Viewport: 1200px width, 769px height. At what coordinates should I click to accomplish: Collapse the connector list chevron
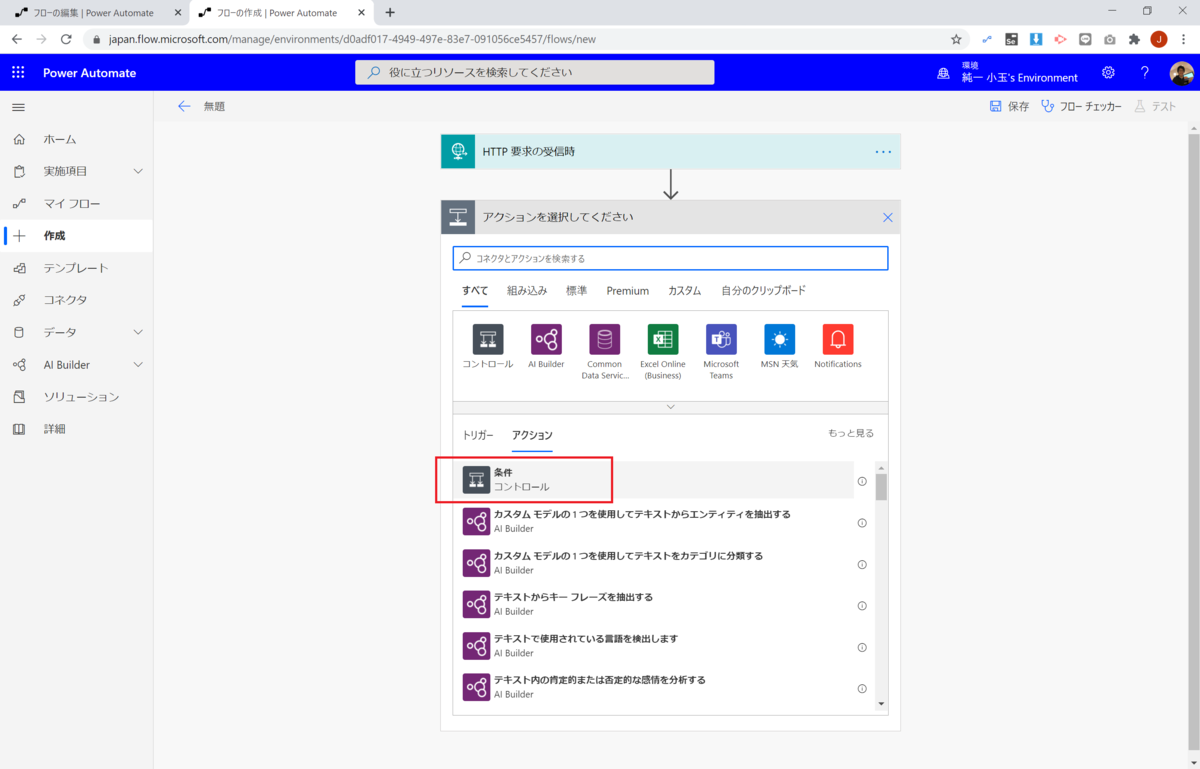click(x=670, y=407)
